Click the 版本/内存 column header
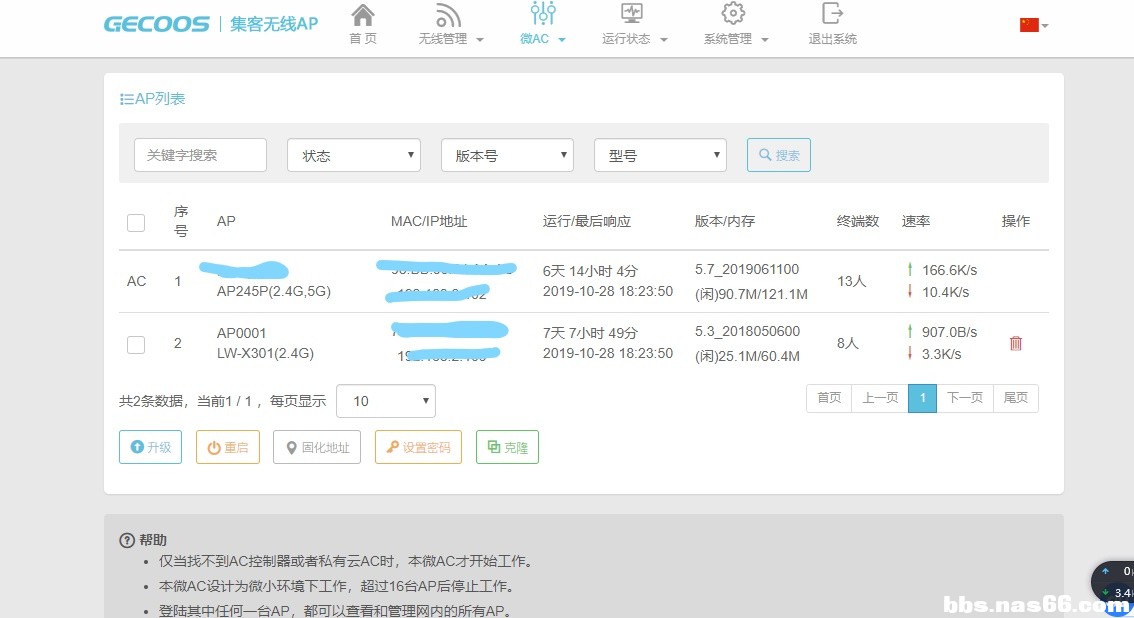The image size is (1134, 618). pos(725,221)
